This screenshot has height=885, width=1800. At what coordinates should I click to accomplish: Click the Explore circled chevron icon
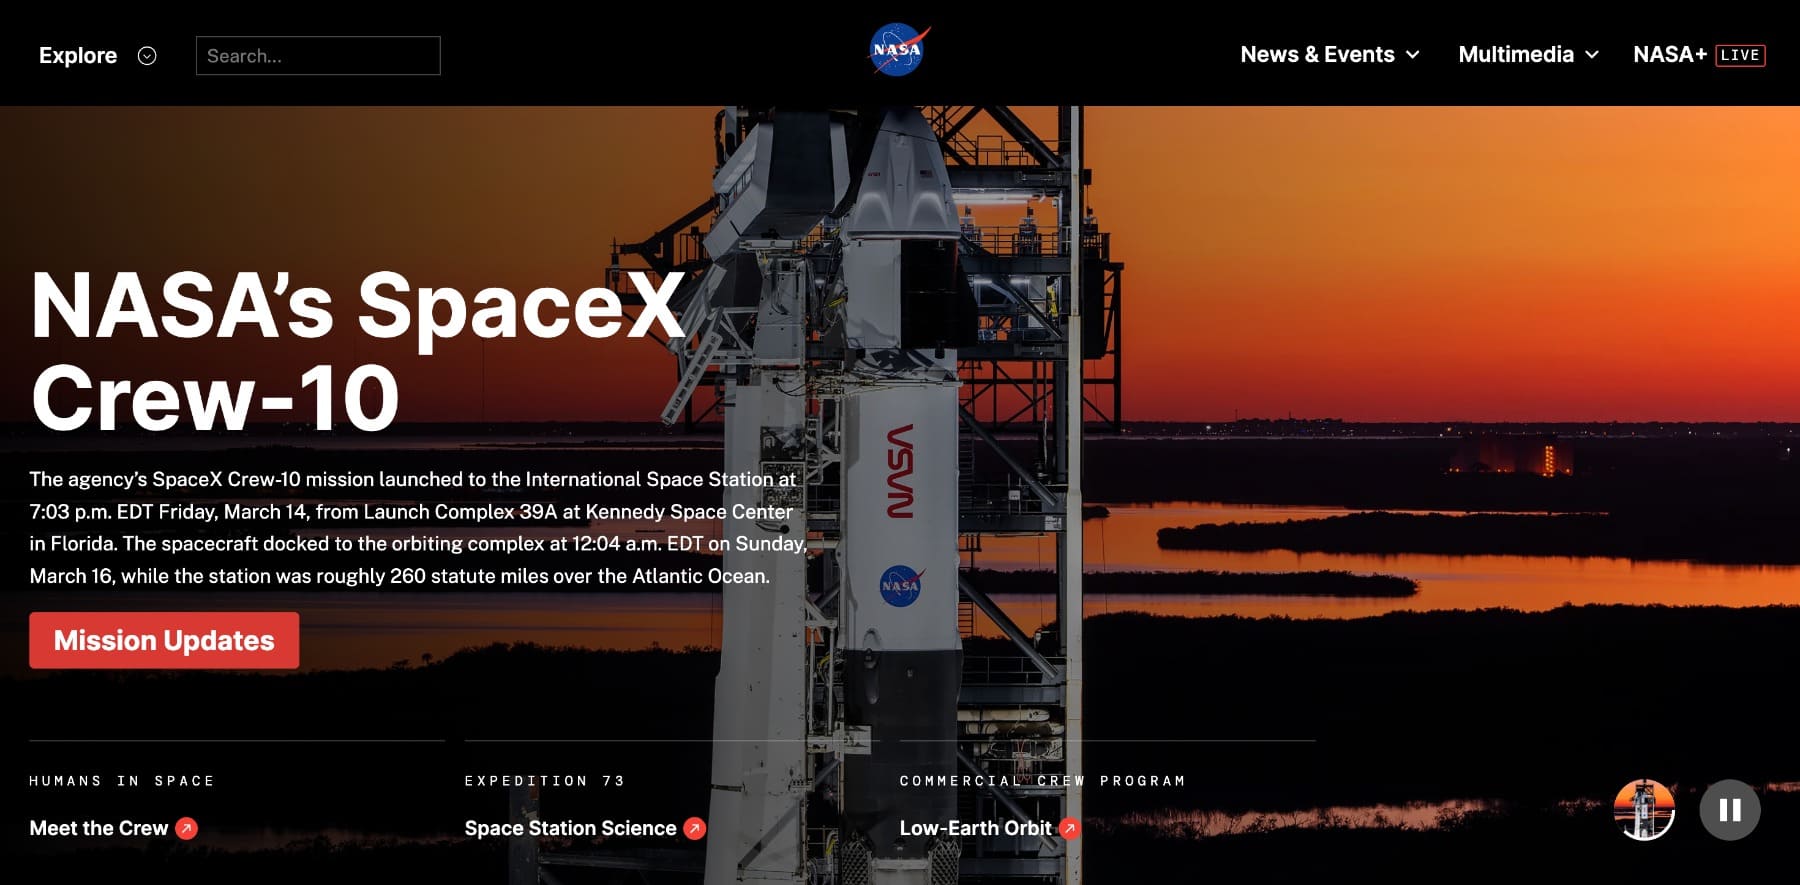[x=147, y=56]
